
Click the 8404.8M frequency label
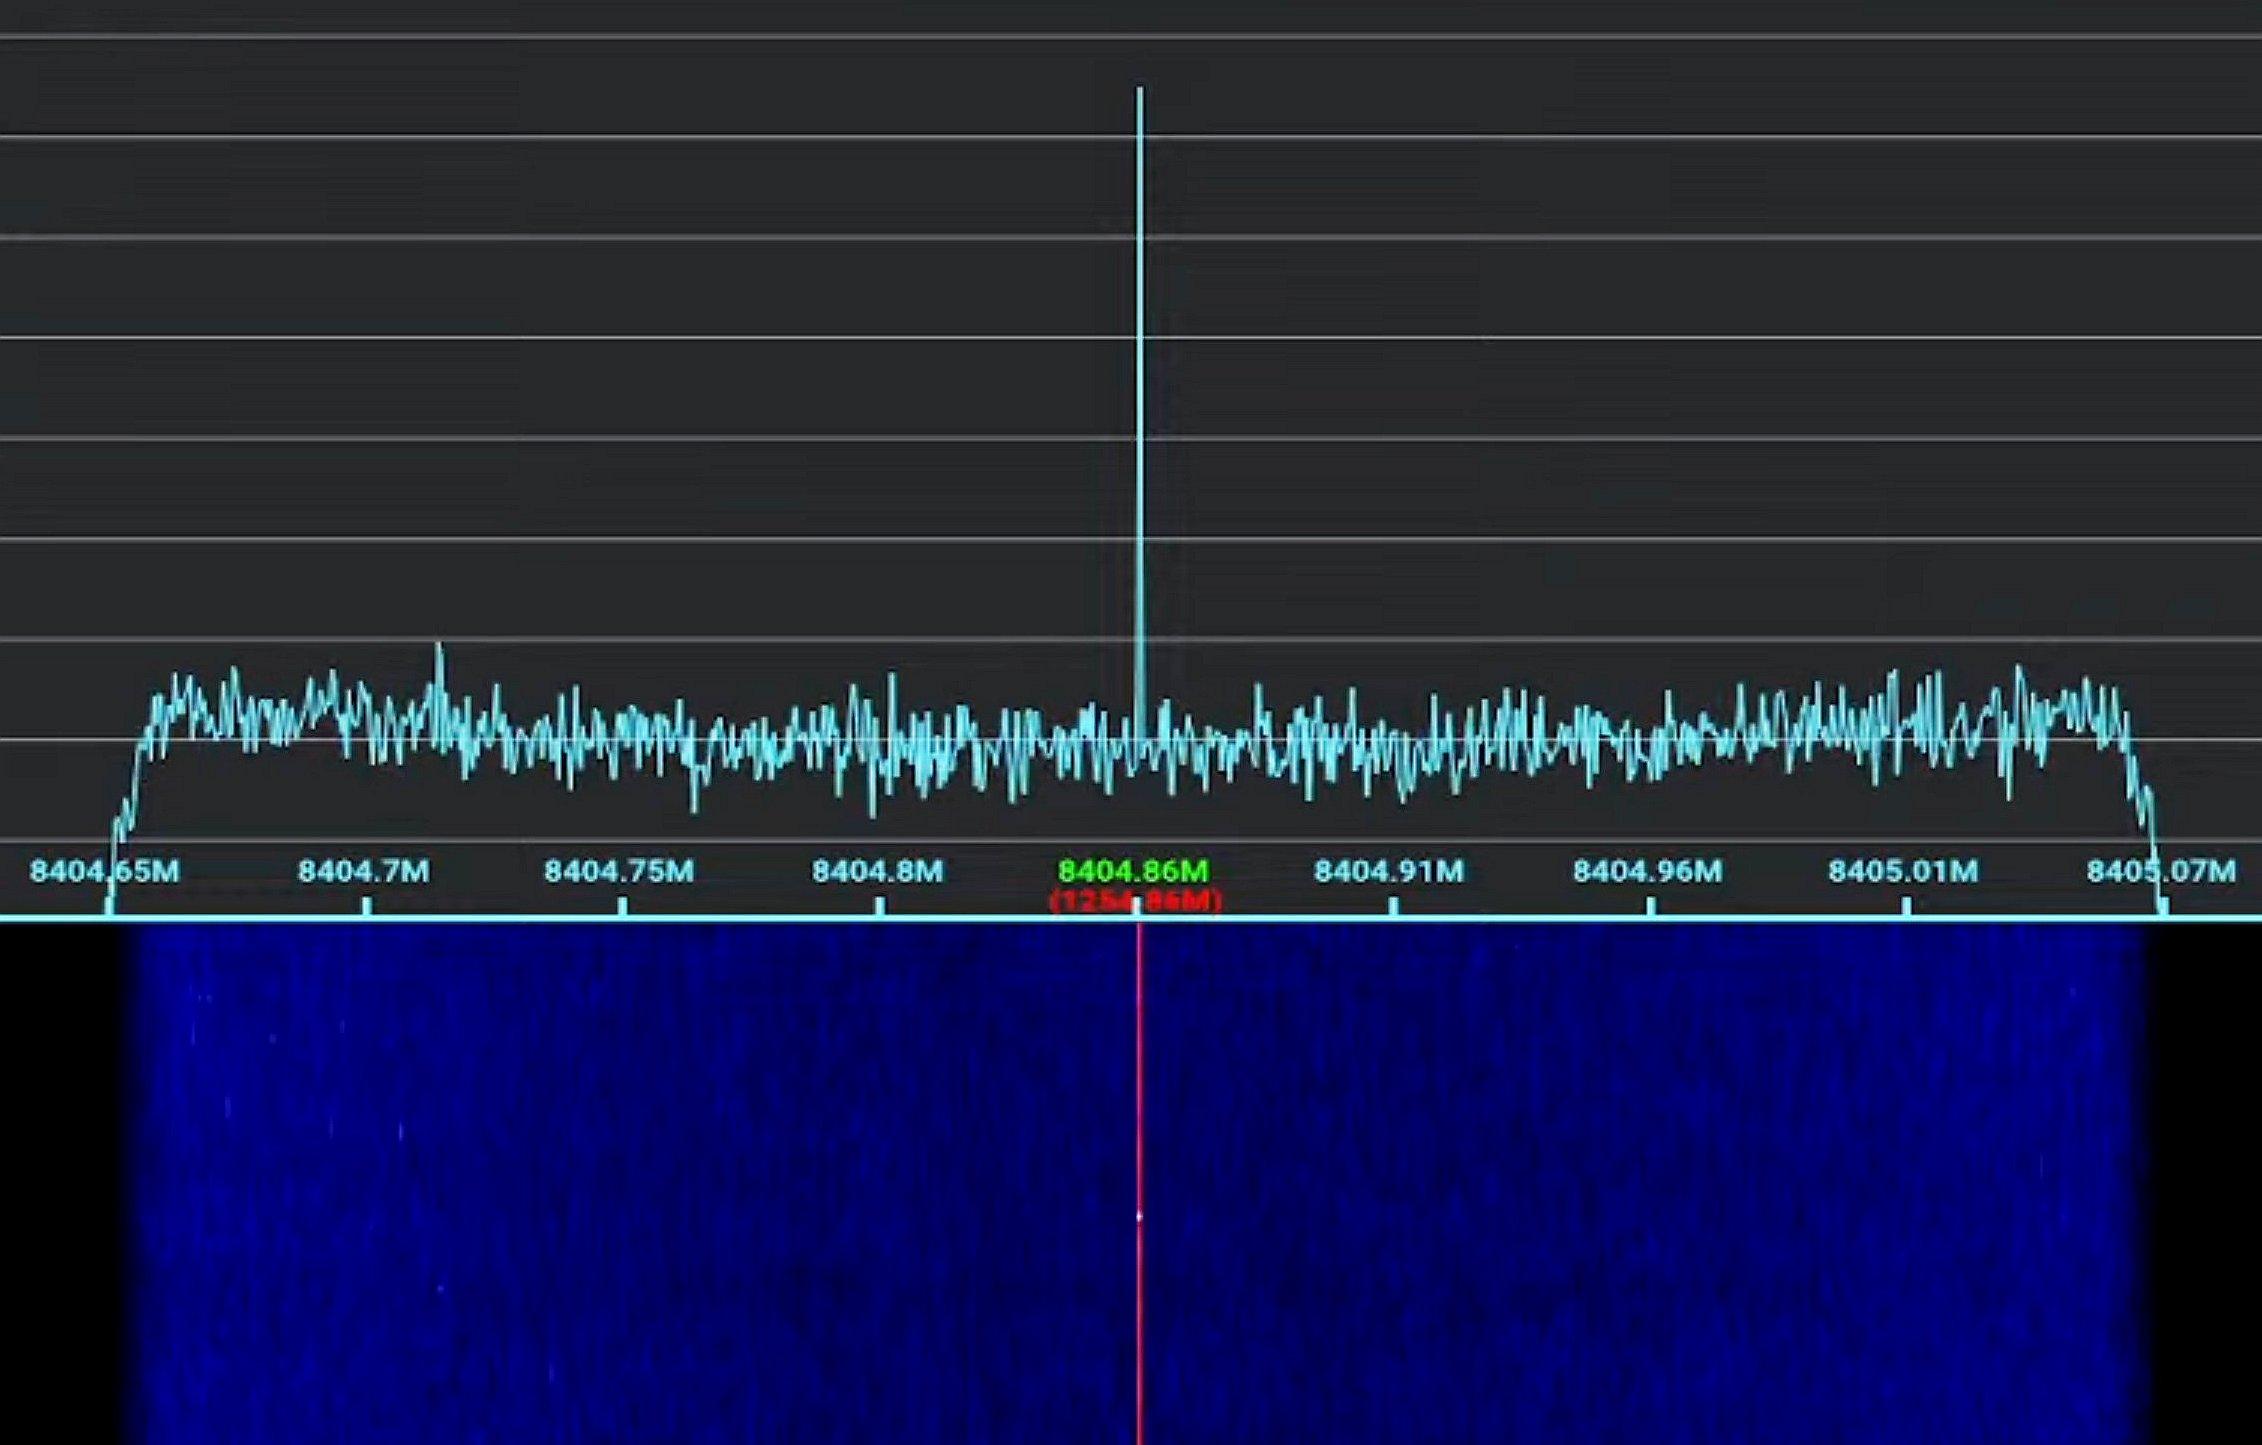[877, 871]
